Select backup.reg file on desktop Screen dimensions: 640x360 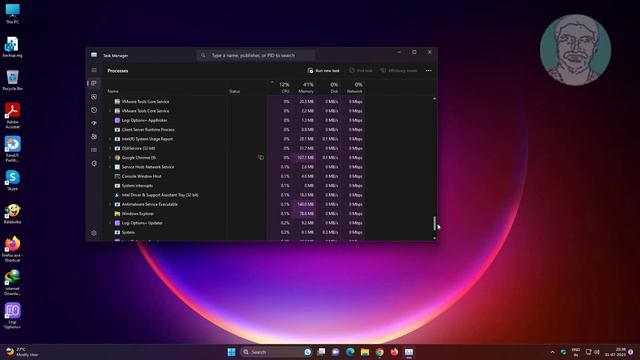(x=12, y=47)
